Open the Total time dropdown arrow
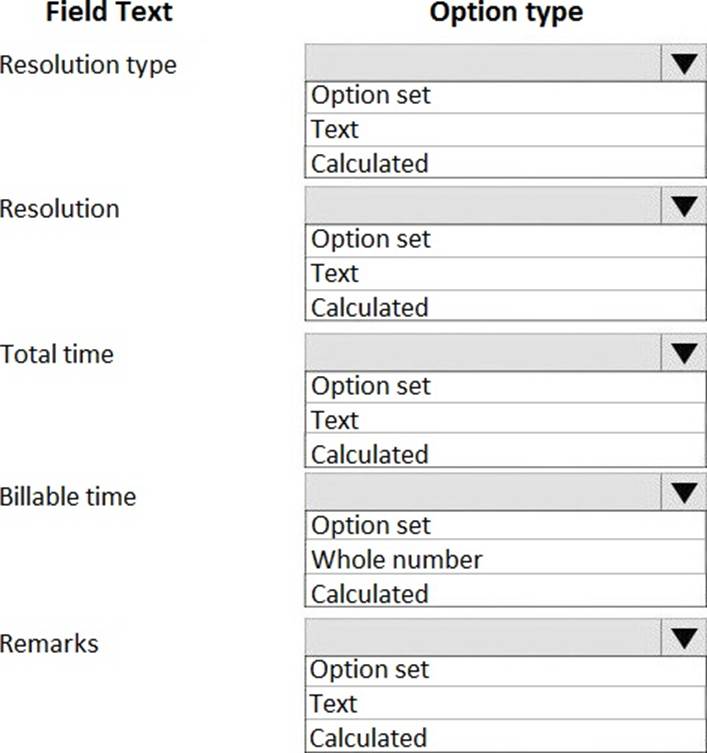The width and height of the screenshot is (707, 753). click(x=683, y=353)
